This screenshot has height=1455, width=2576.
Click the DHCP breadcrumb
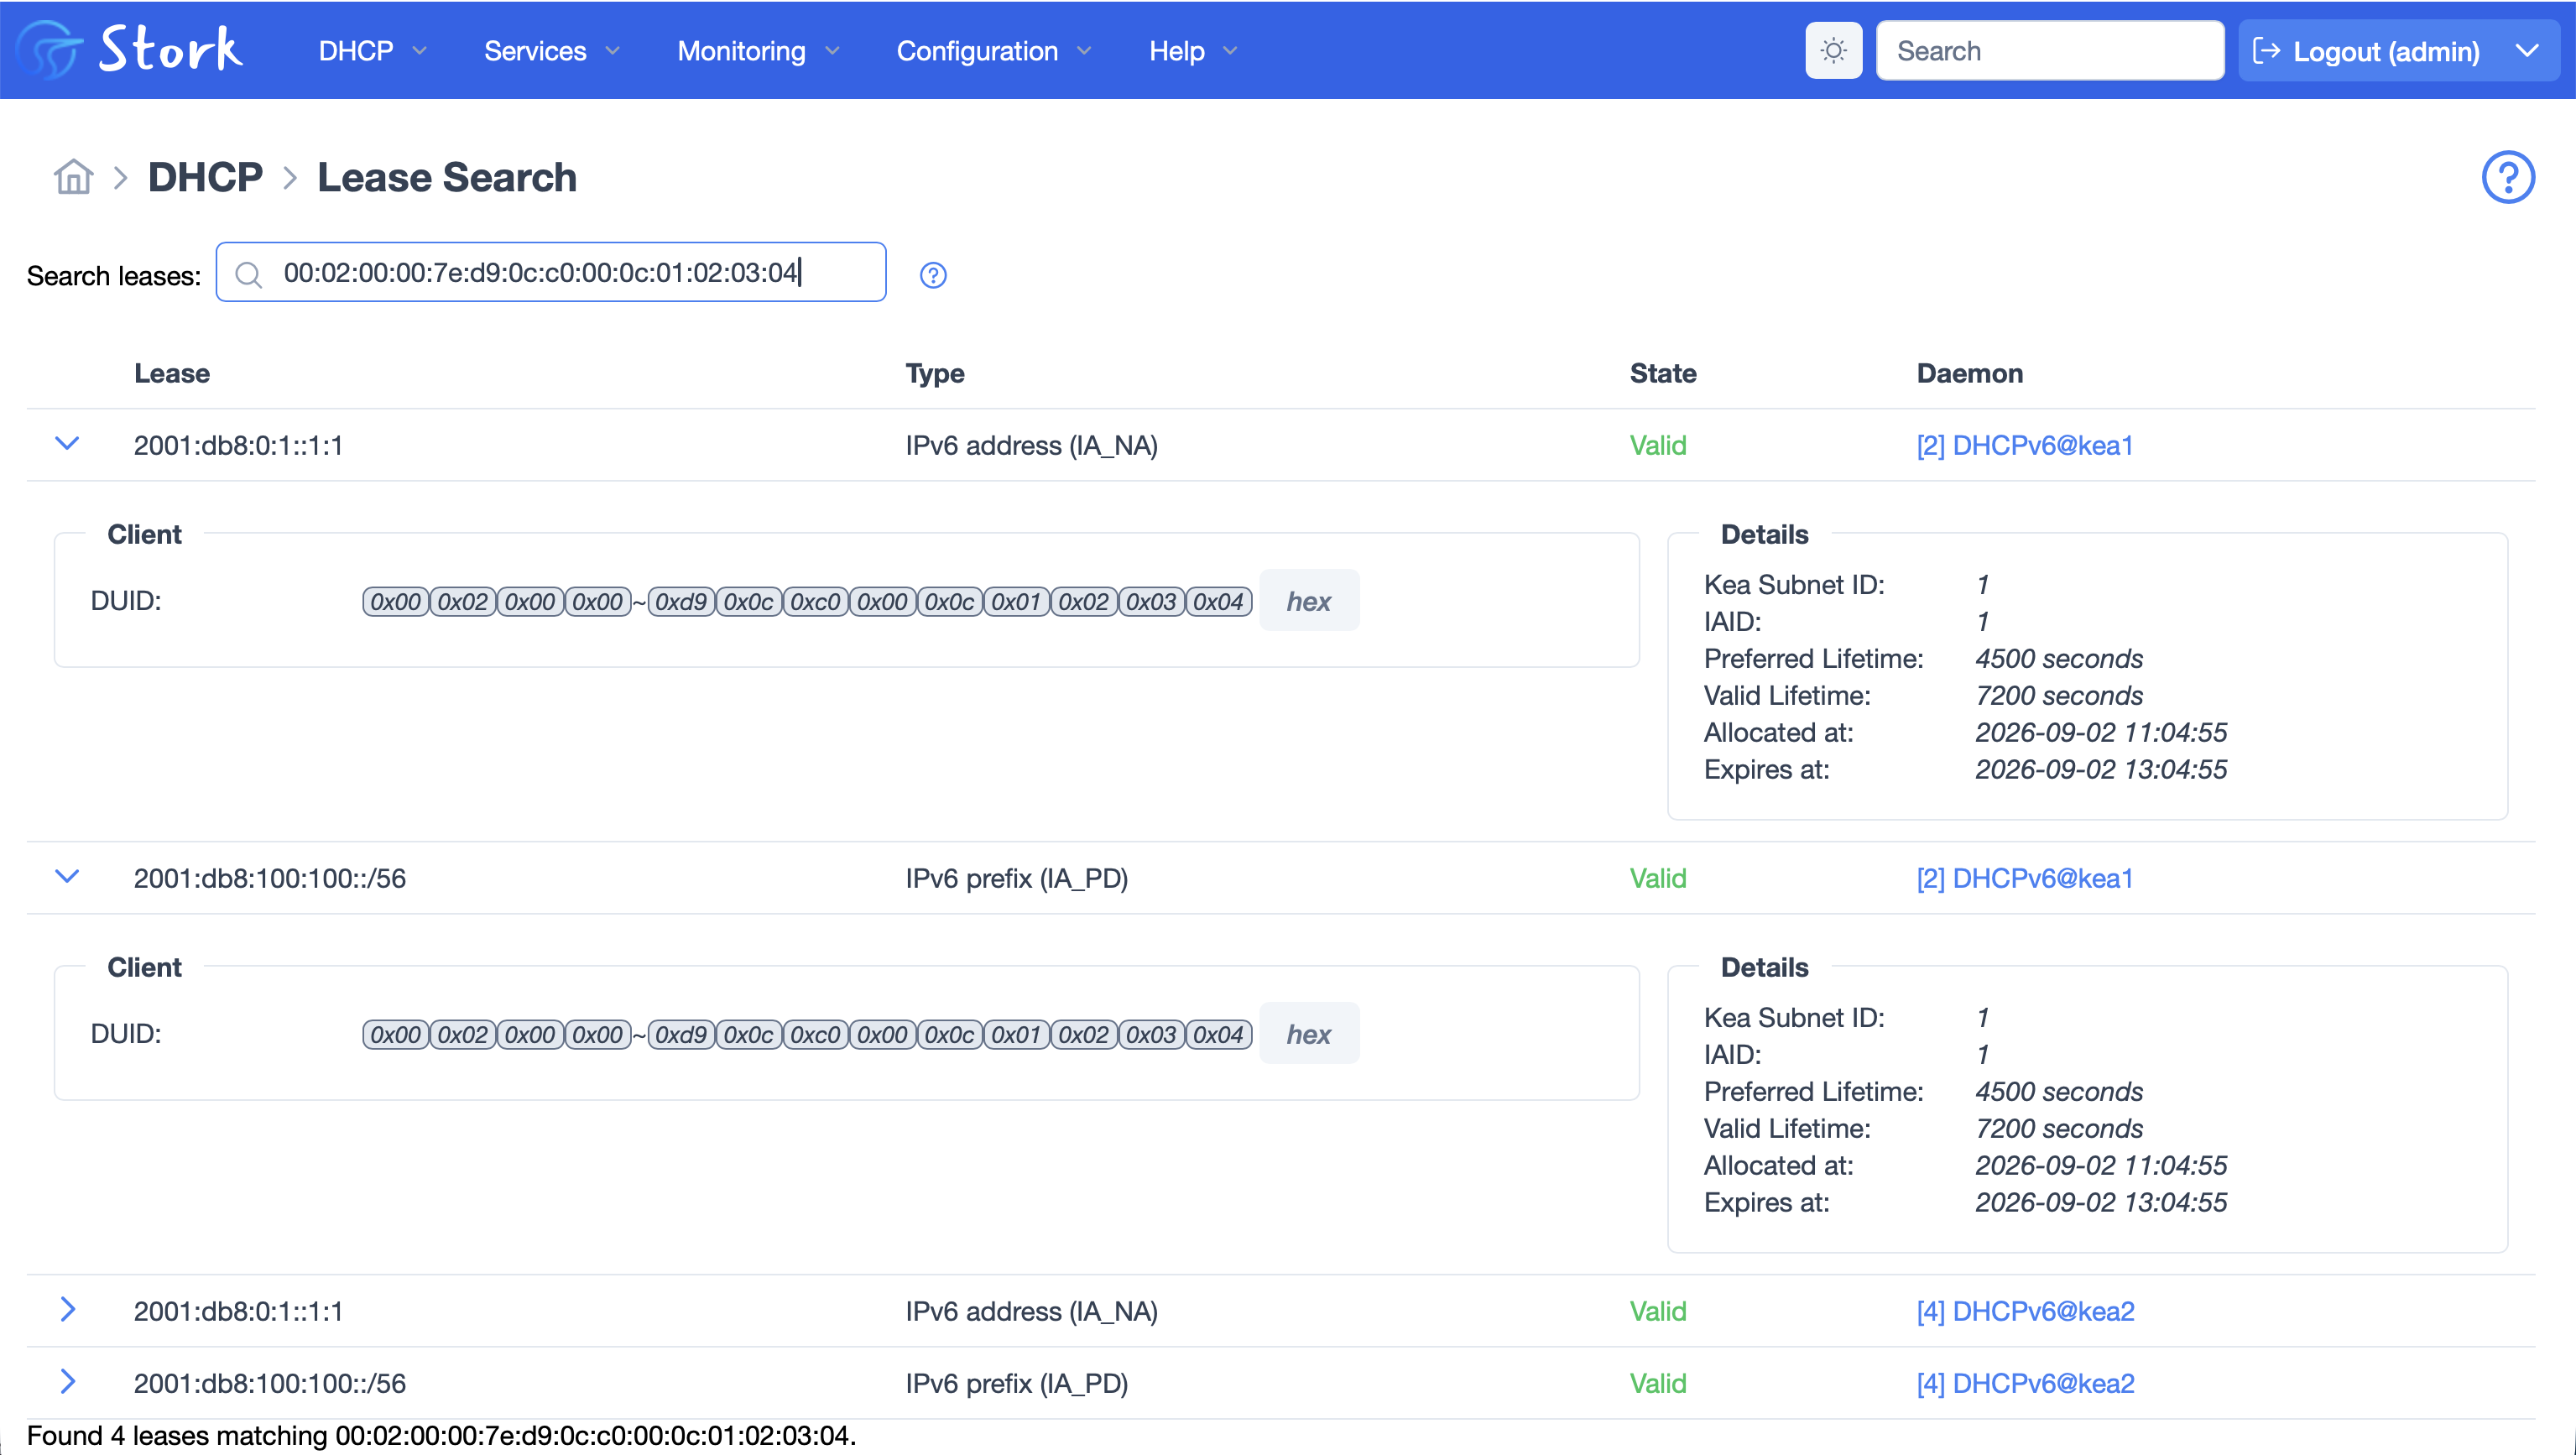coord(205,177)
